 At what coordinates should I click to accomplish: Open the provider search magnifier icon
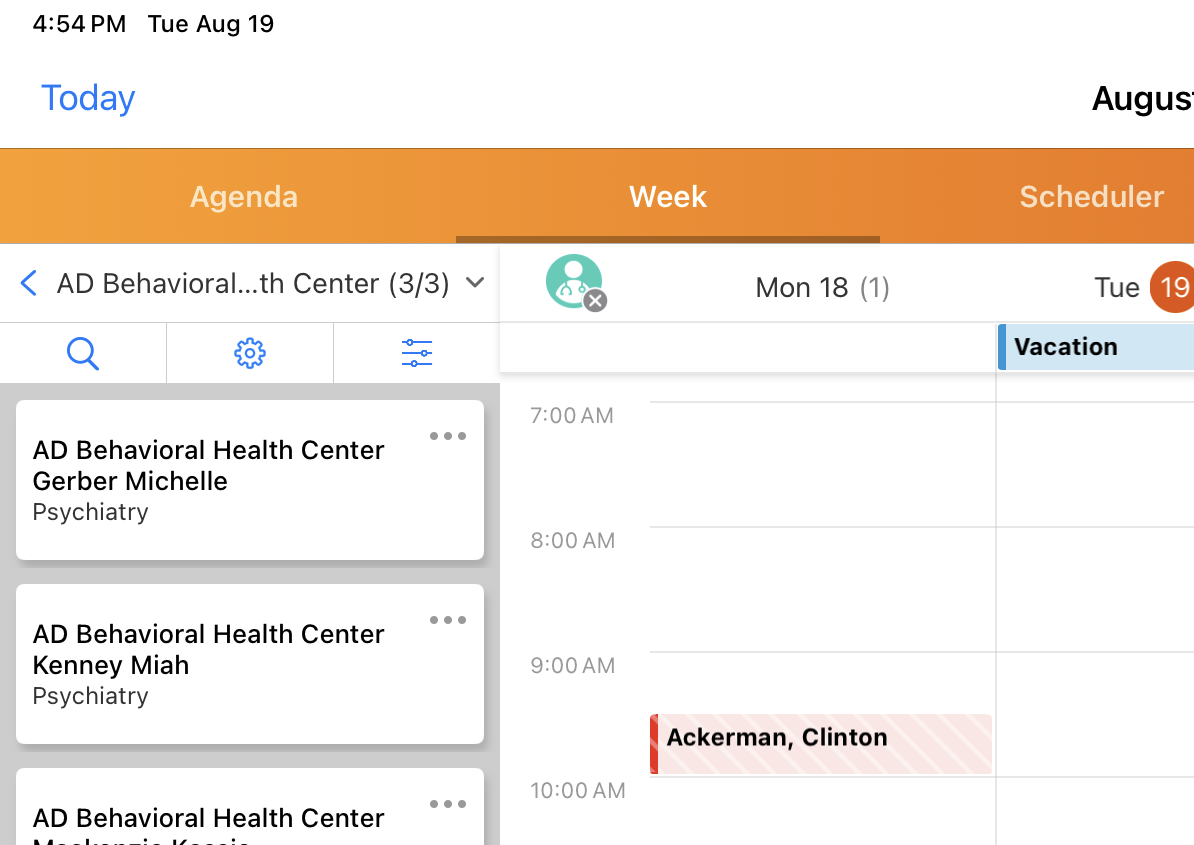83,353
